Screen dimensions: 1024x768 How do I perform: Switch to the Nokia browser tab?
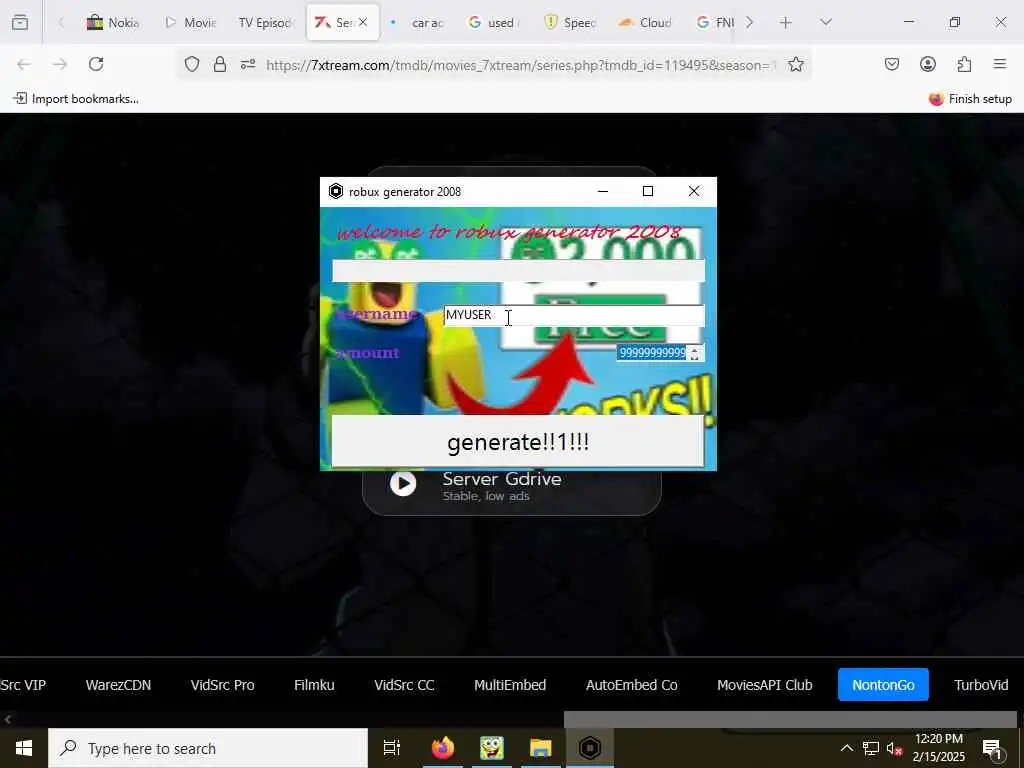113,23
